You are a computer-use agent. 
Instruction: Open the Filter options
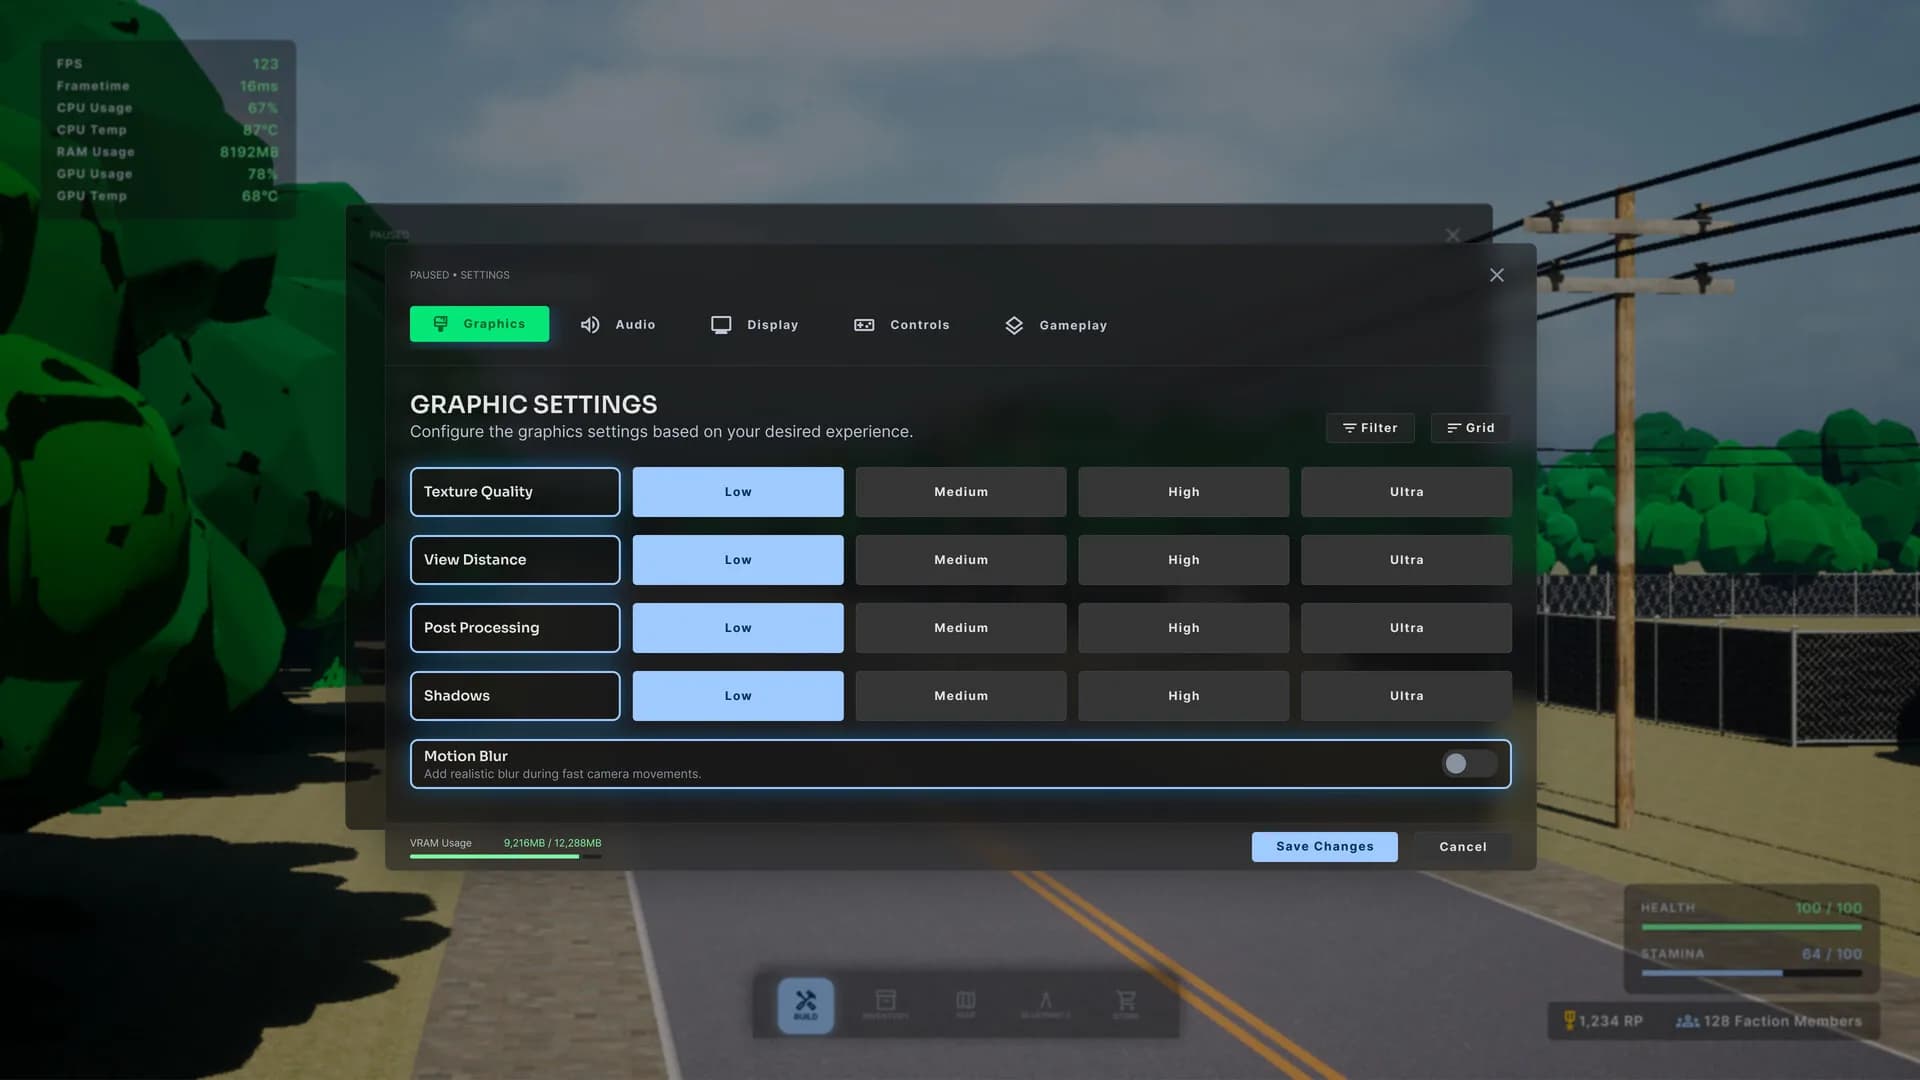click(x=1370, y=428)
